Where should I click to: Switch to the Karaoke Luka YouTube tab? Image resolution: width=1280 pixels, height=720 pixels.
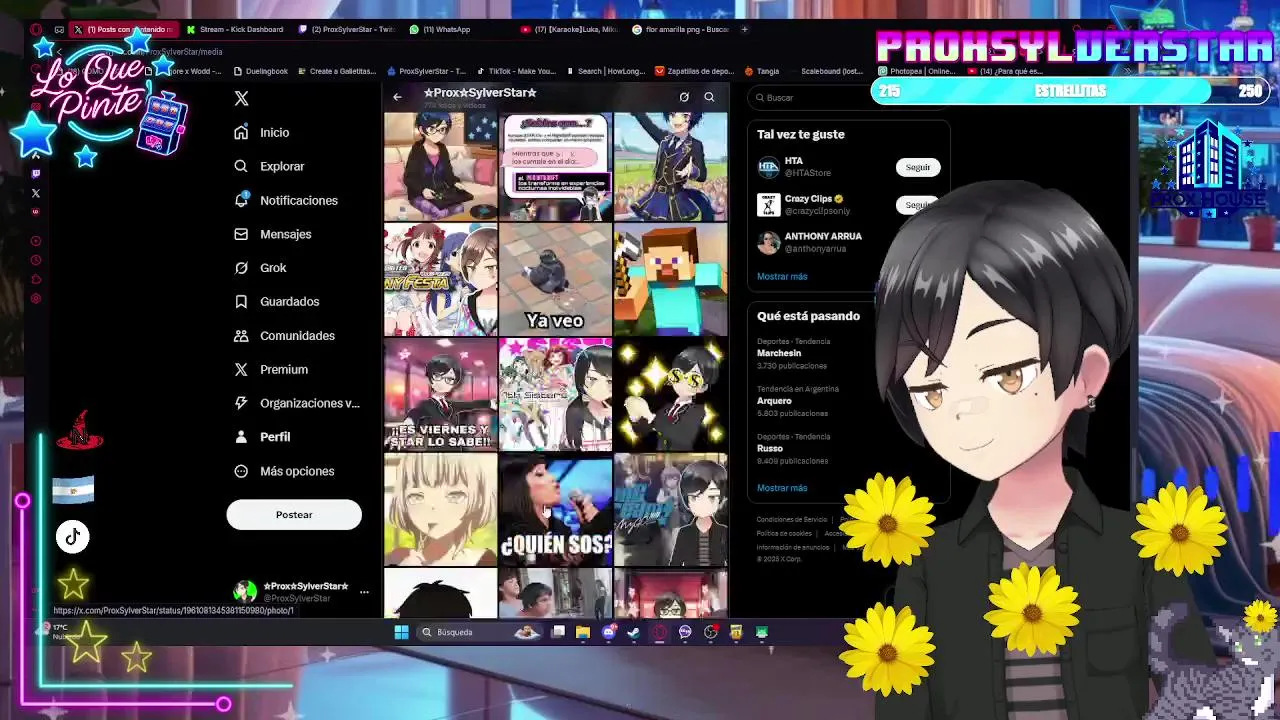[571, 29]
